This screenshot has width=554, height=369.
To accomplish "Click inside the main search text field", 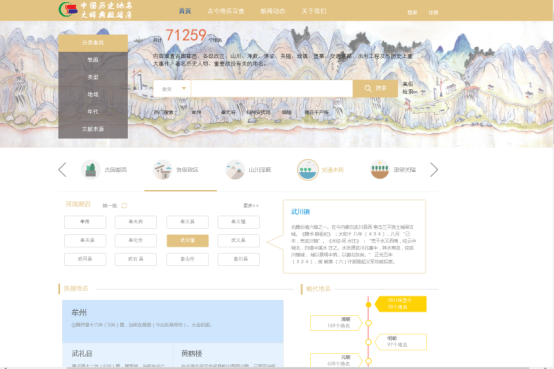I will pos(272,89).
